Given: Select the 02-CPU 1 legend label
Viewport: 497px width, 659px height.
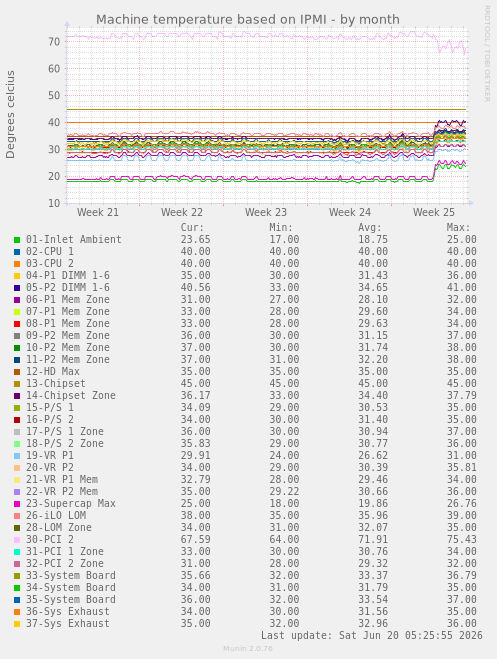Looking at the screenshot, I should click(50, 251).
